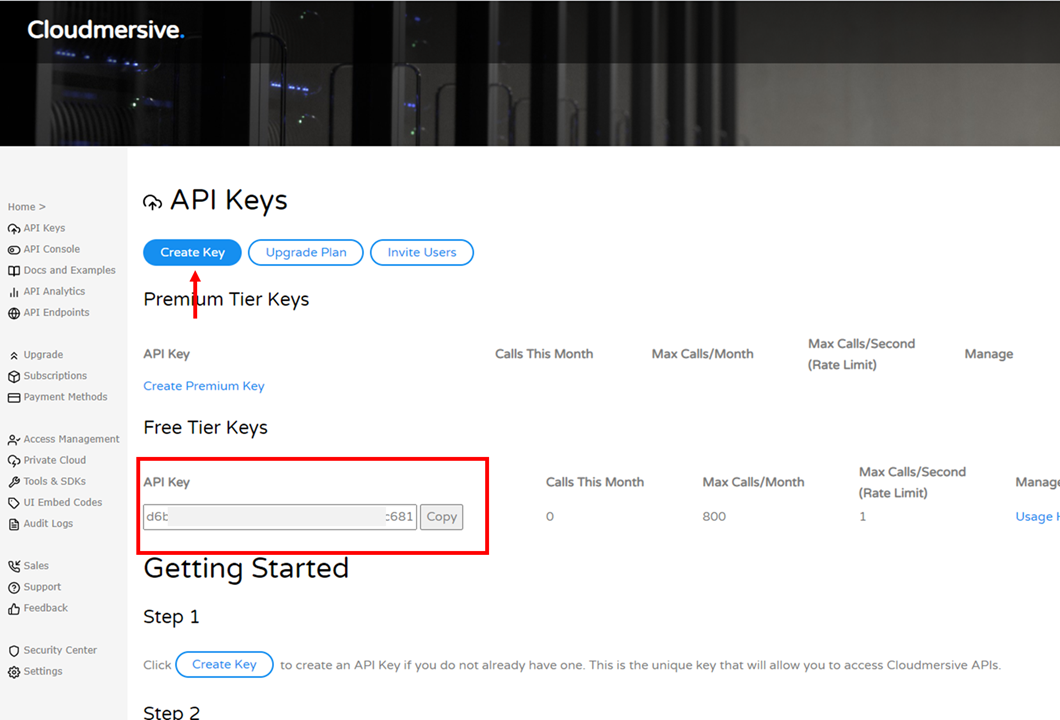
Task: Click the Upgrade Plan button
Action: [306, 252]
